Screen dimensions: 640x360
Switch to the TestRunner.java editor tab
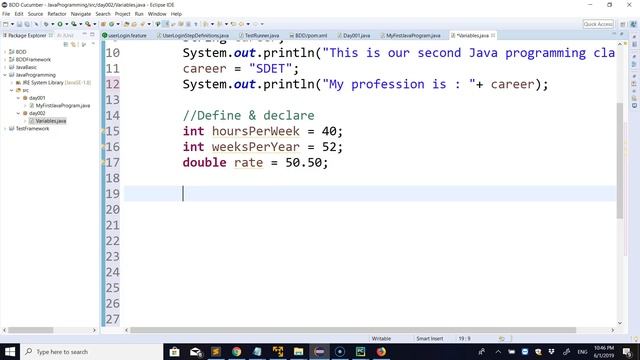260,36
